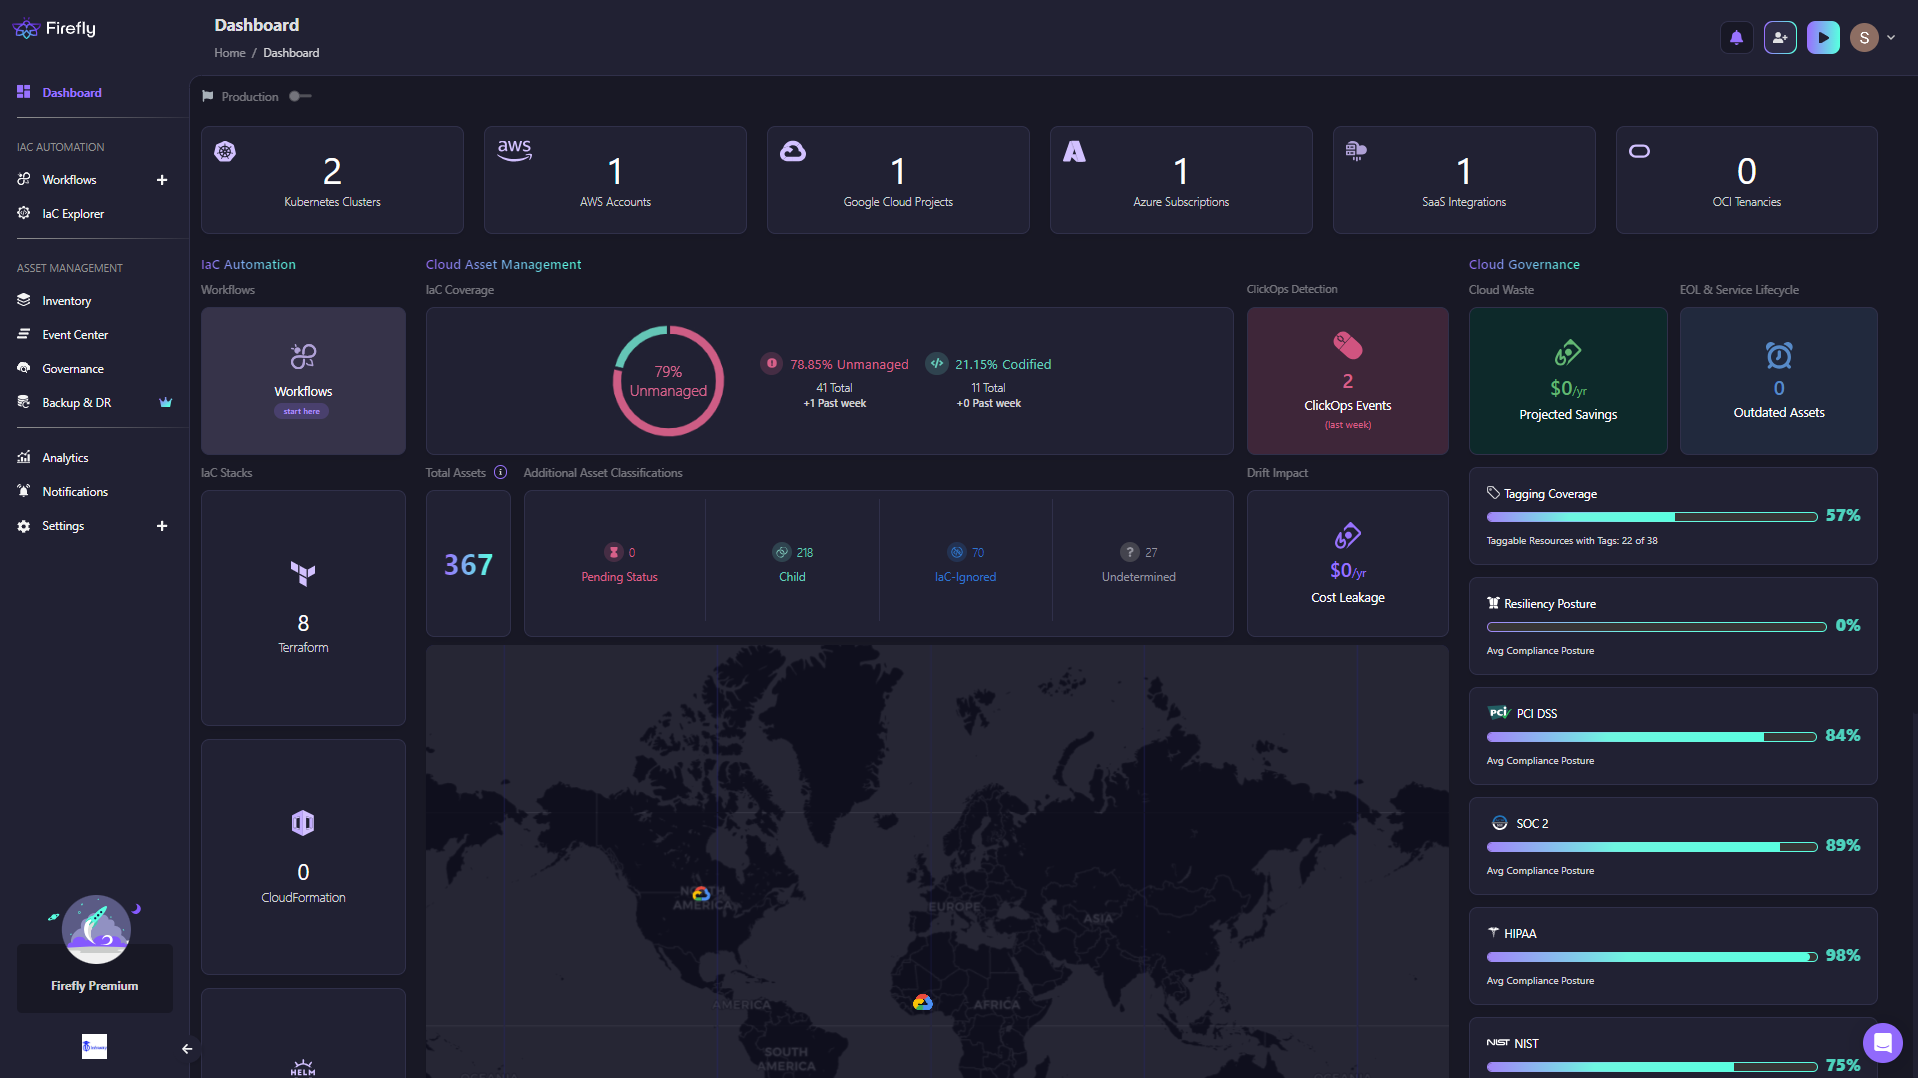Open the SaaS Integrations card

(1464, 180)
